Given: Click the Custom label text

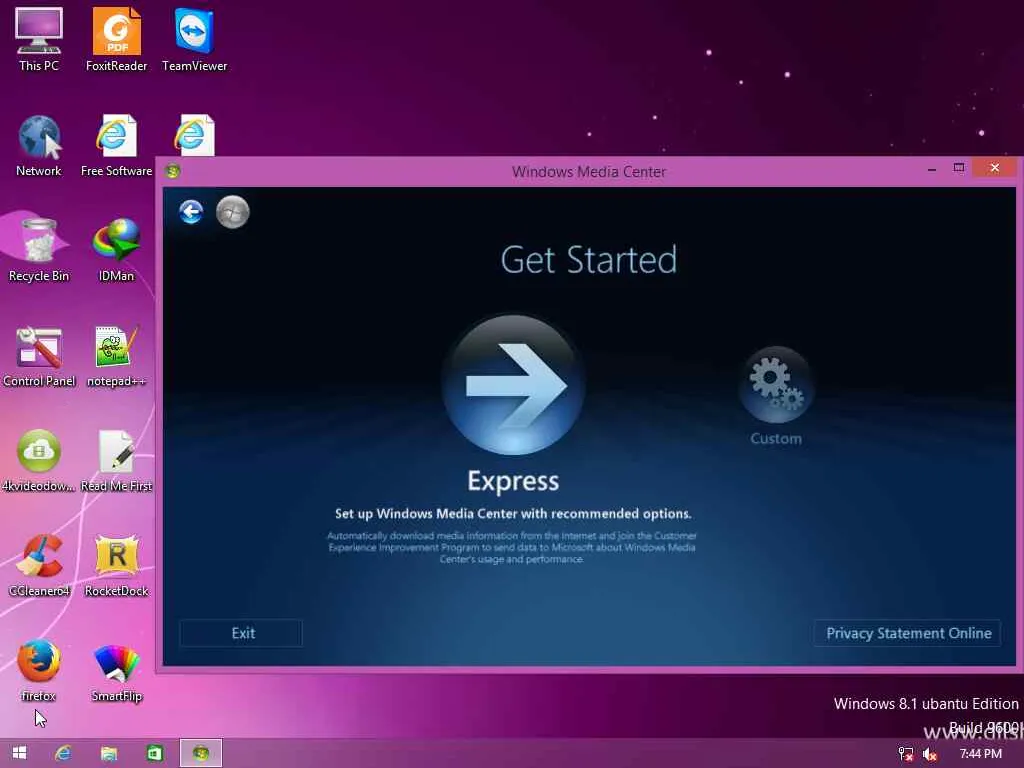Looking at the screenshot, I should 776,438.
